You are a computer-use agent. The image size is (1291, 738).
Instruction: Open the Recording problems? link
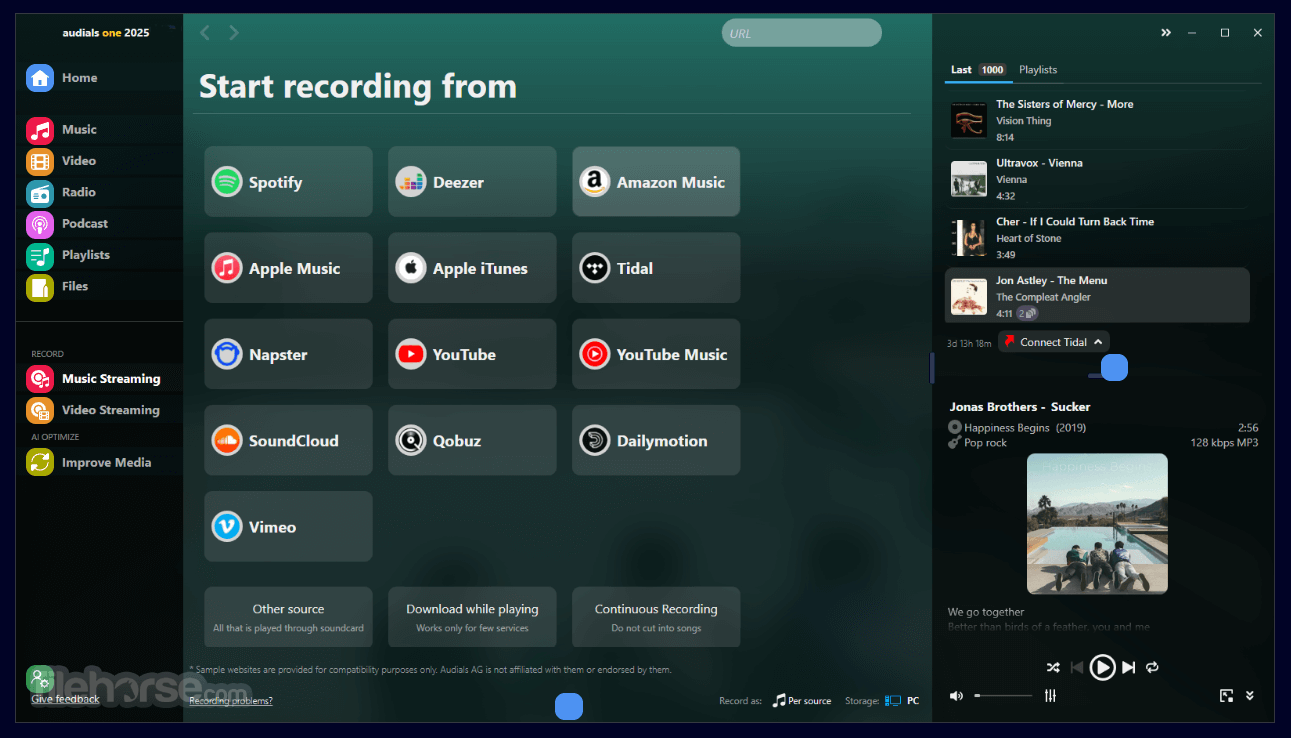pos(231,701)
